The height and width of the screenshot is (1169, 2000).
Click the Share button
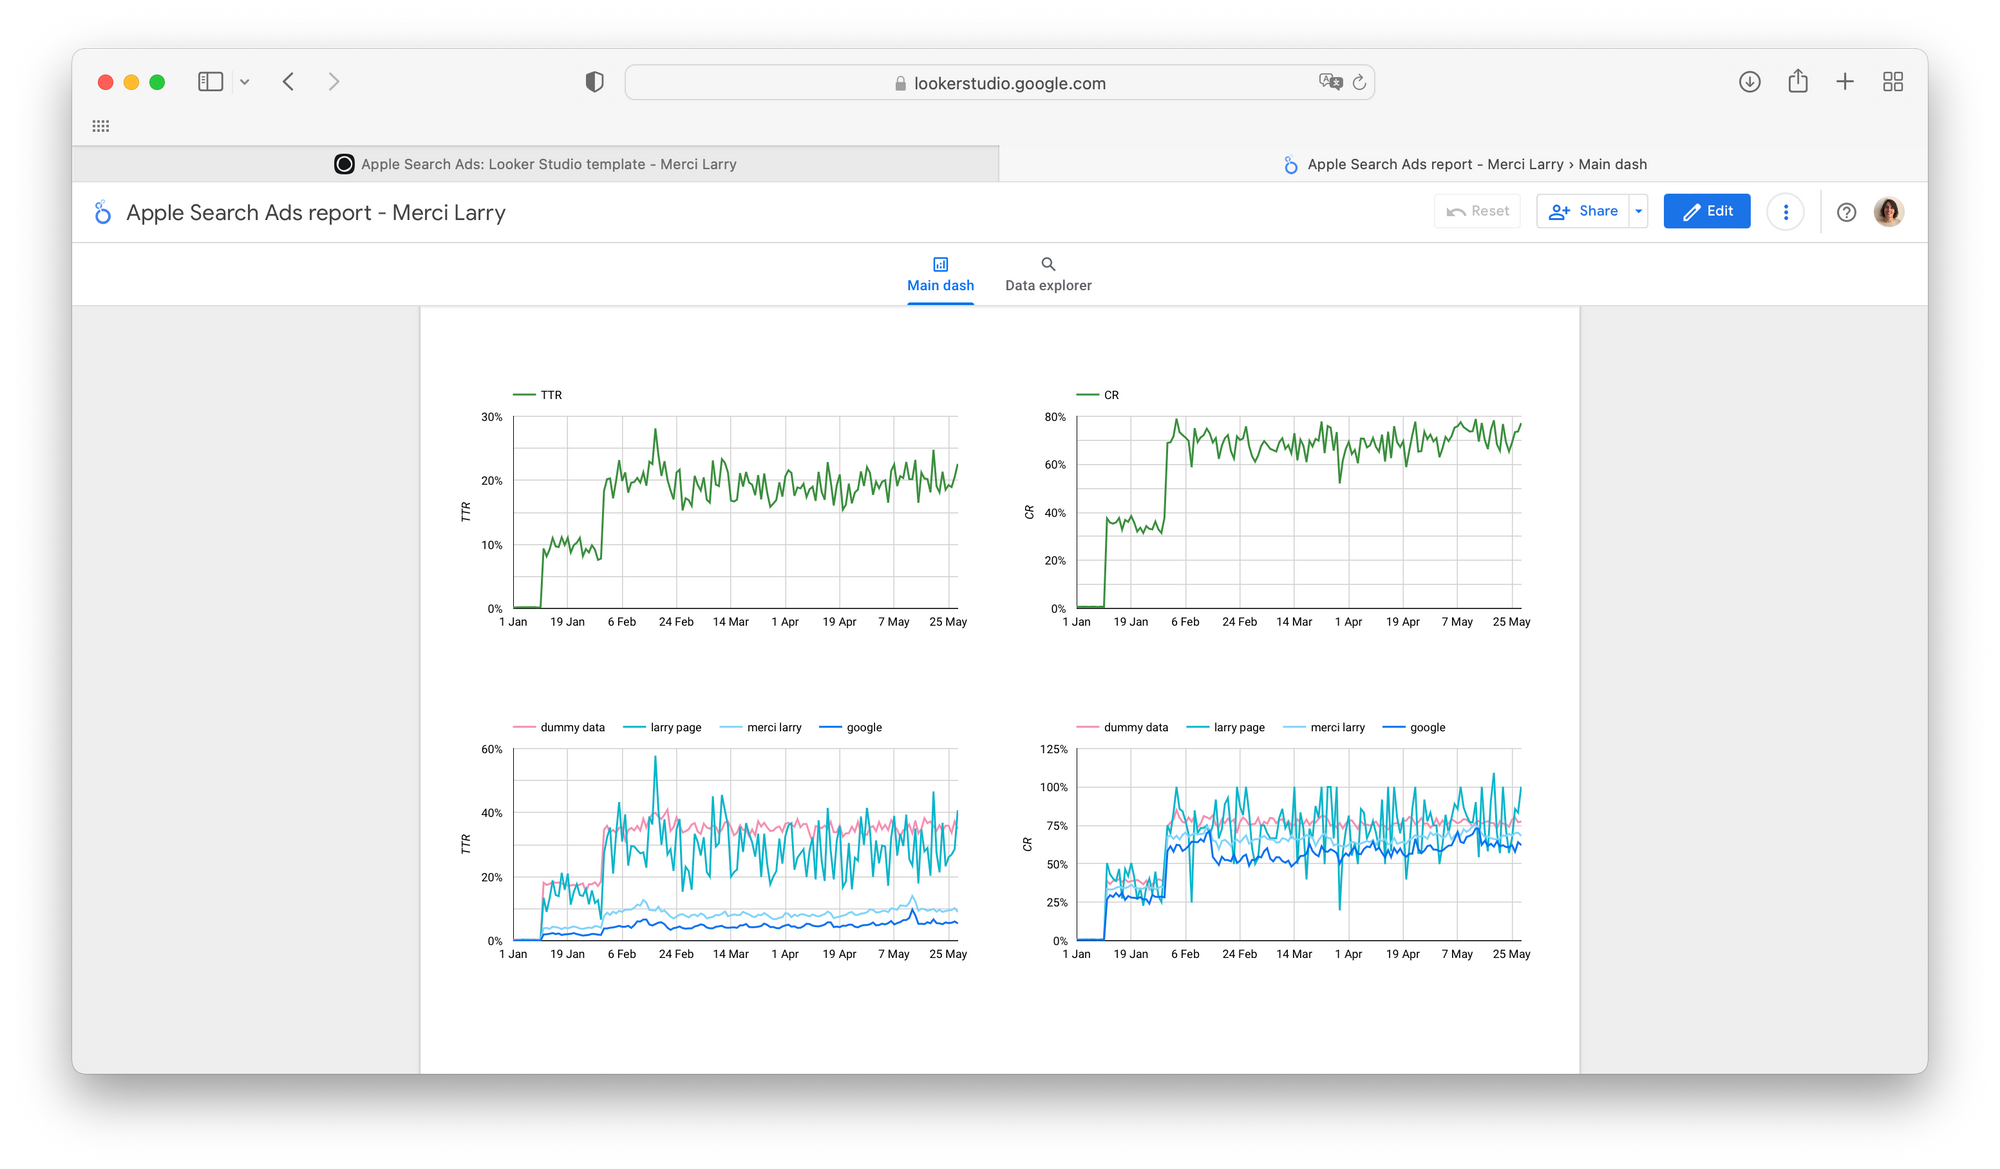coord(1584,211)
